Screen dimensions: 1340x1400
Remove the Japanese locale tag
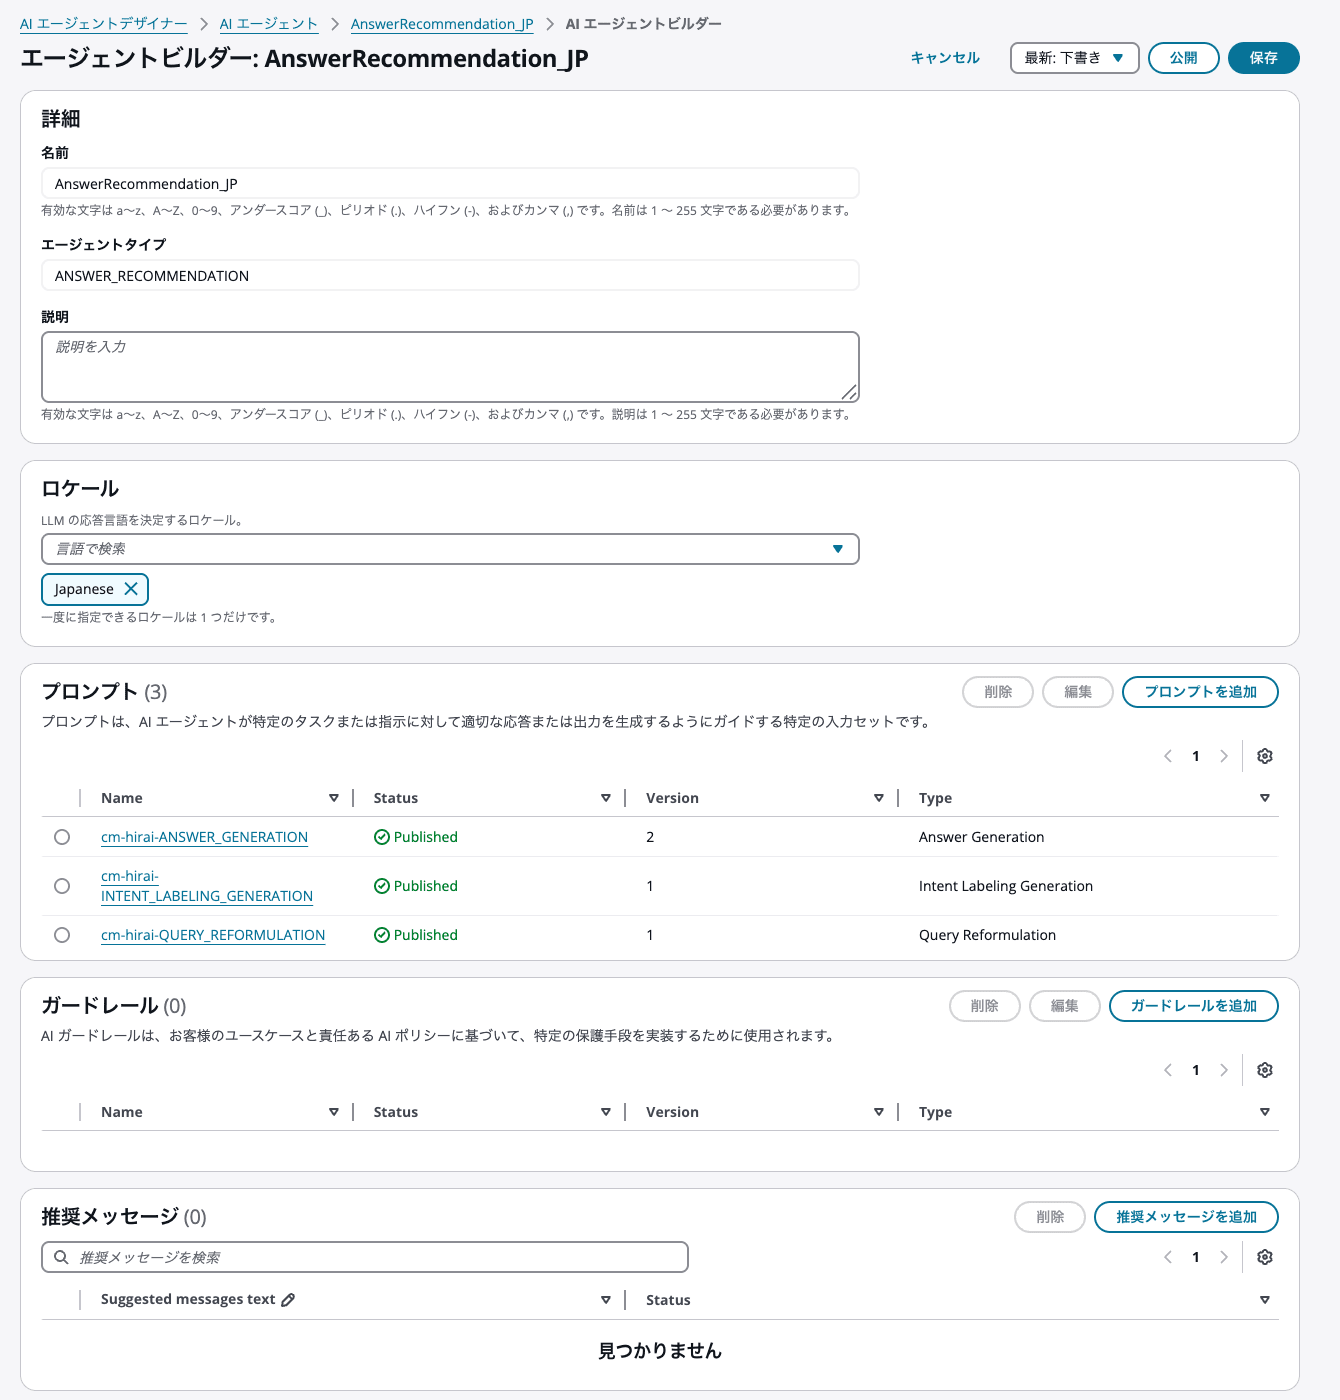(x=131, y=589)
